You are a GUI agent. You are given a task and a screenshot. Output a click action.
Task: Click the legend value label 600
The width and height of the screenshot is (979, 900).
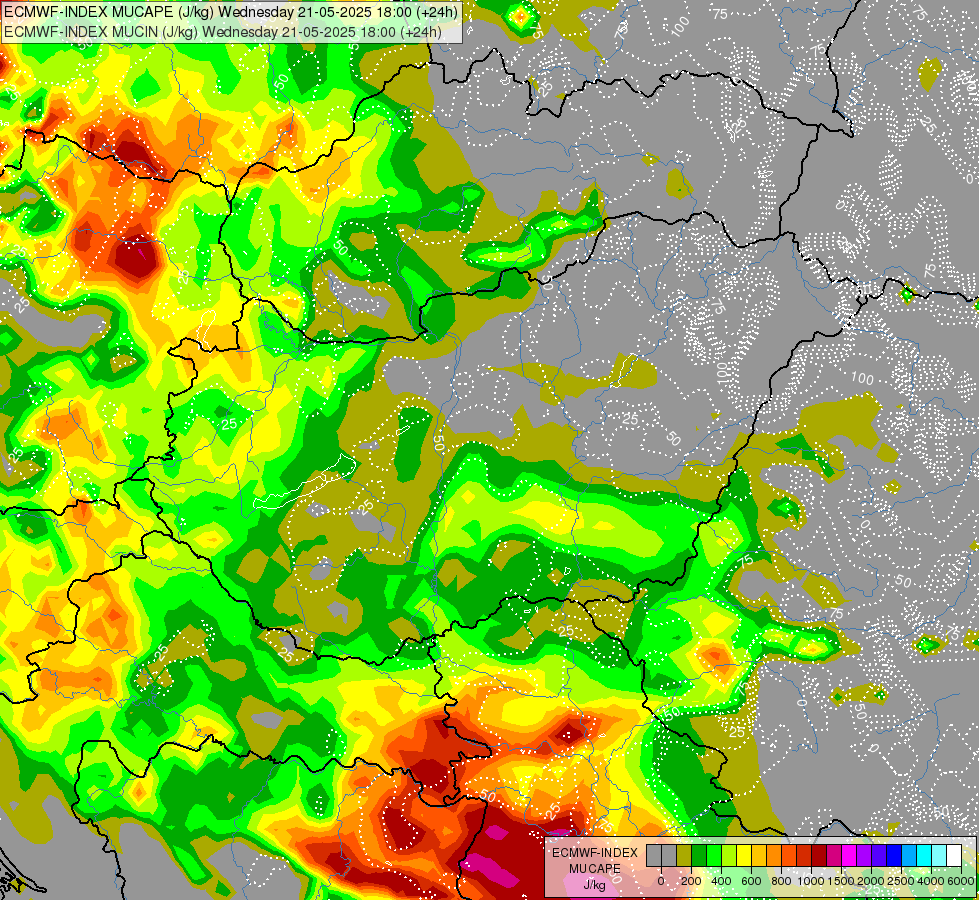pos(751,881)
